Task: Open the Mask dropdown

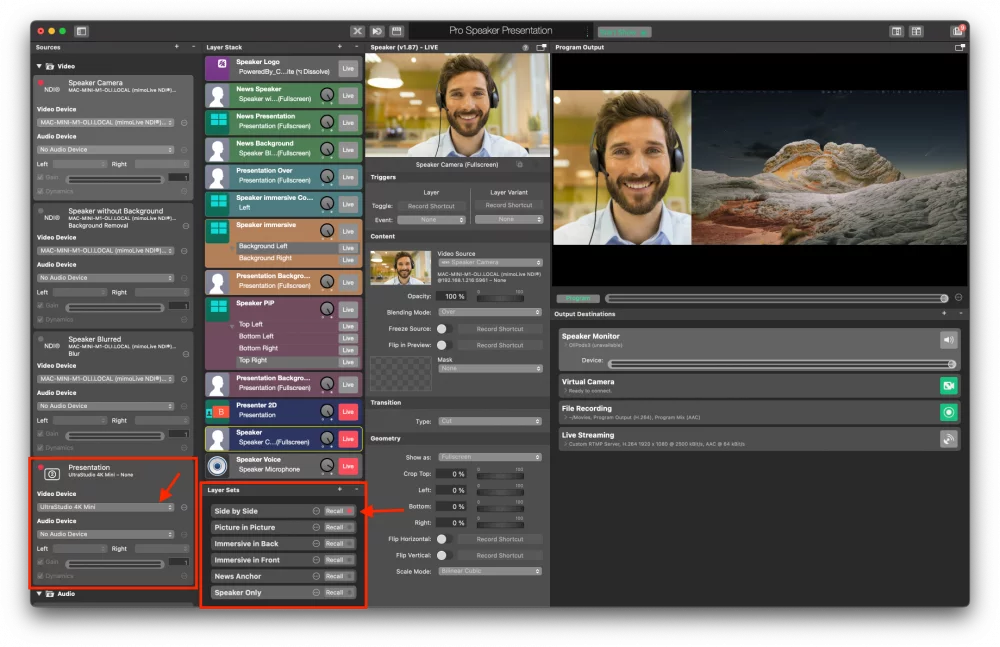Action: coord(490,368)
